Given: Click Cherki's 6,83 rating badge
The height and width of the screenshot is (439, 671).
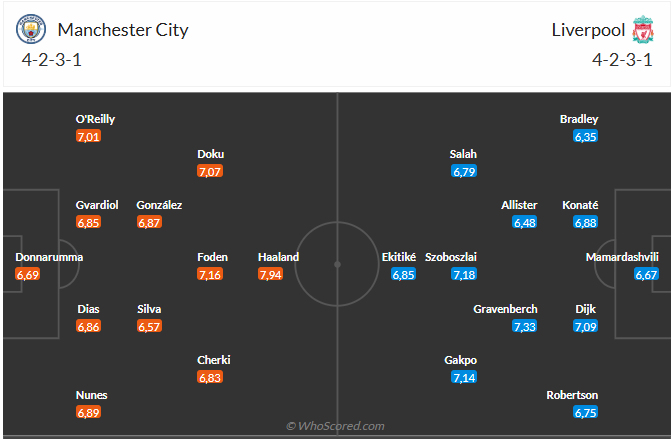Looking at the screenshot, I should pos(210,377).
